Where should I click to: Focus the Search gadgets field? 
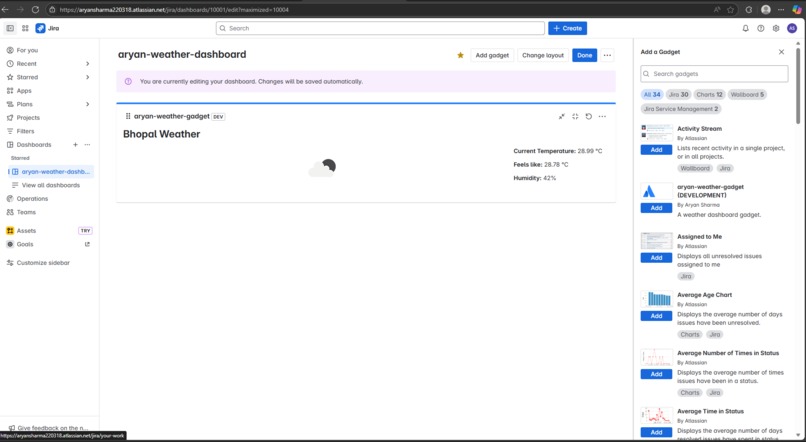click(x=714, y=73)
